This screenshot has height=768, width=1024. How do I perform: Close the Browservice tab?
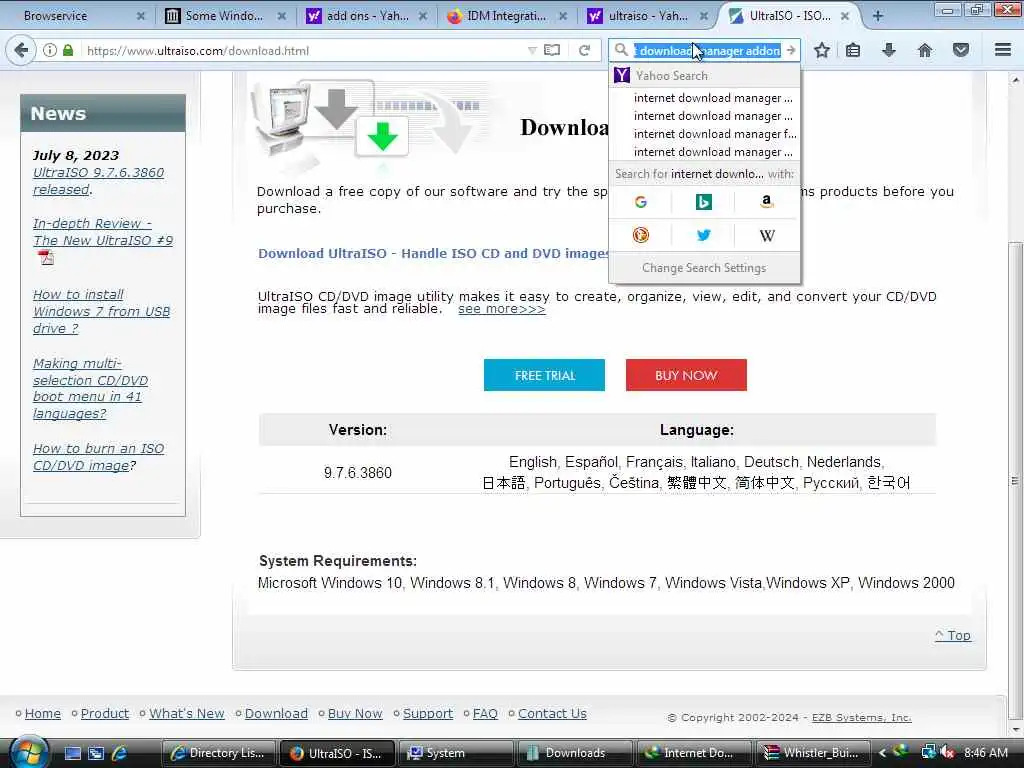pos(140,16)
